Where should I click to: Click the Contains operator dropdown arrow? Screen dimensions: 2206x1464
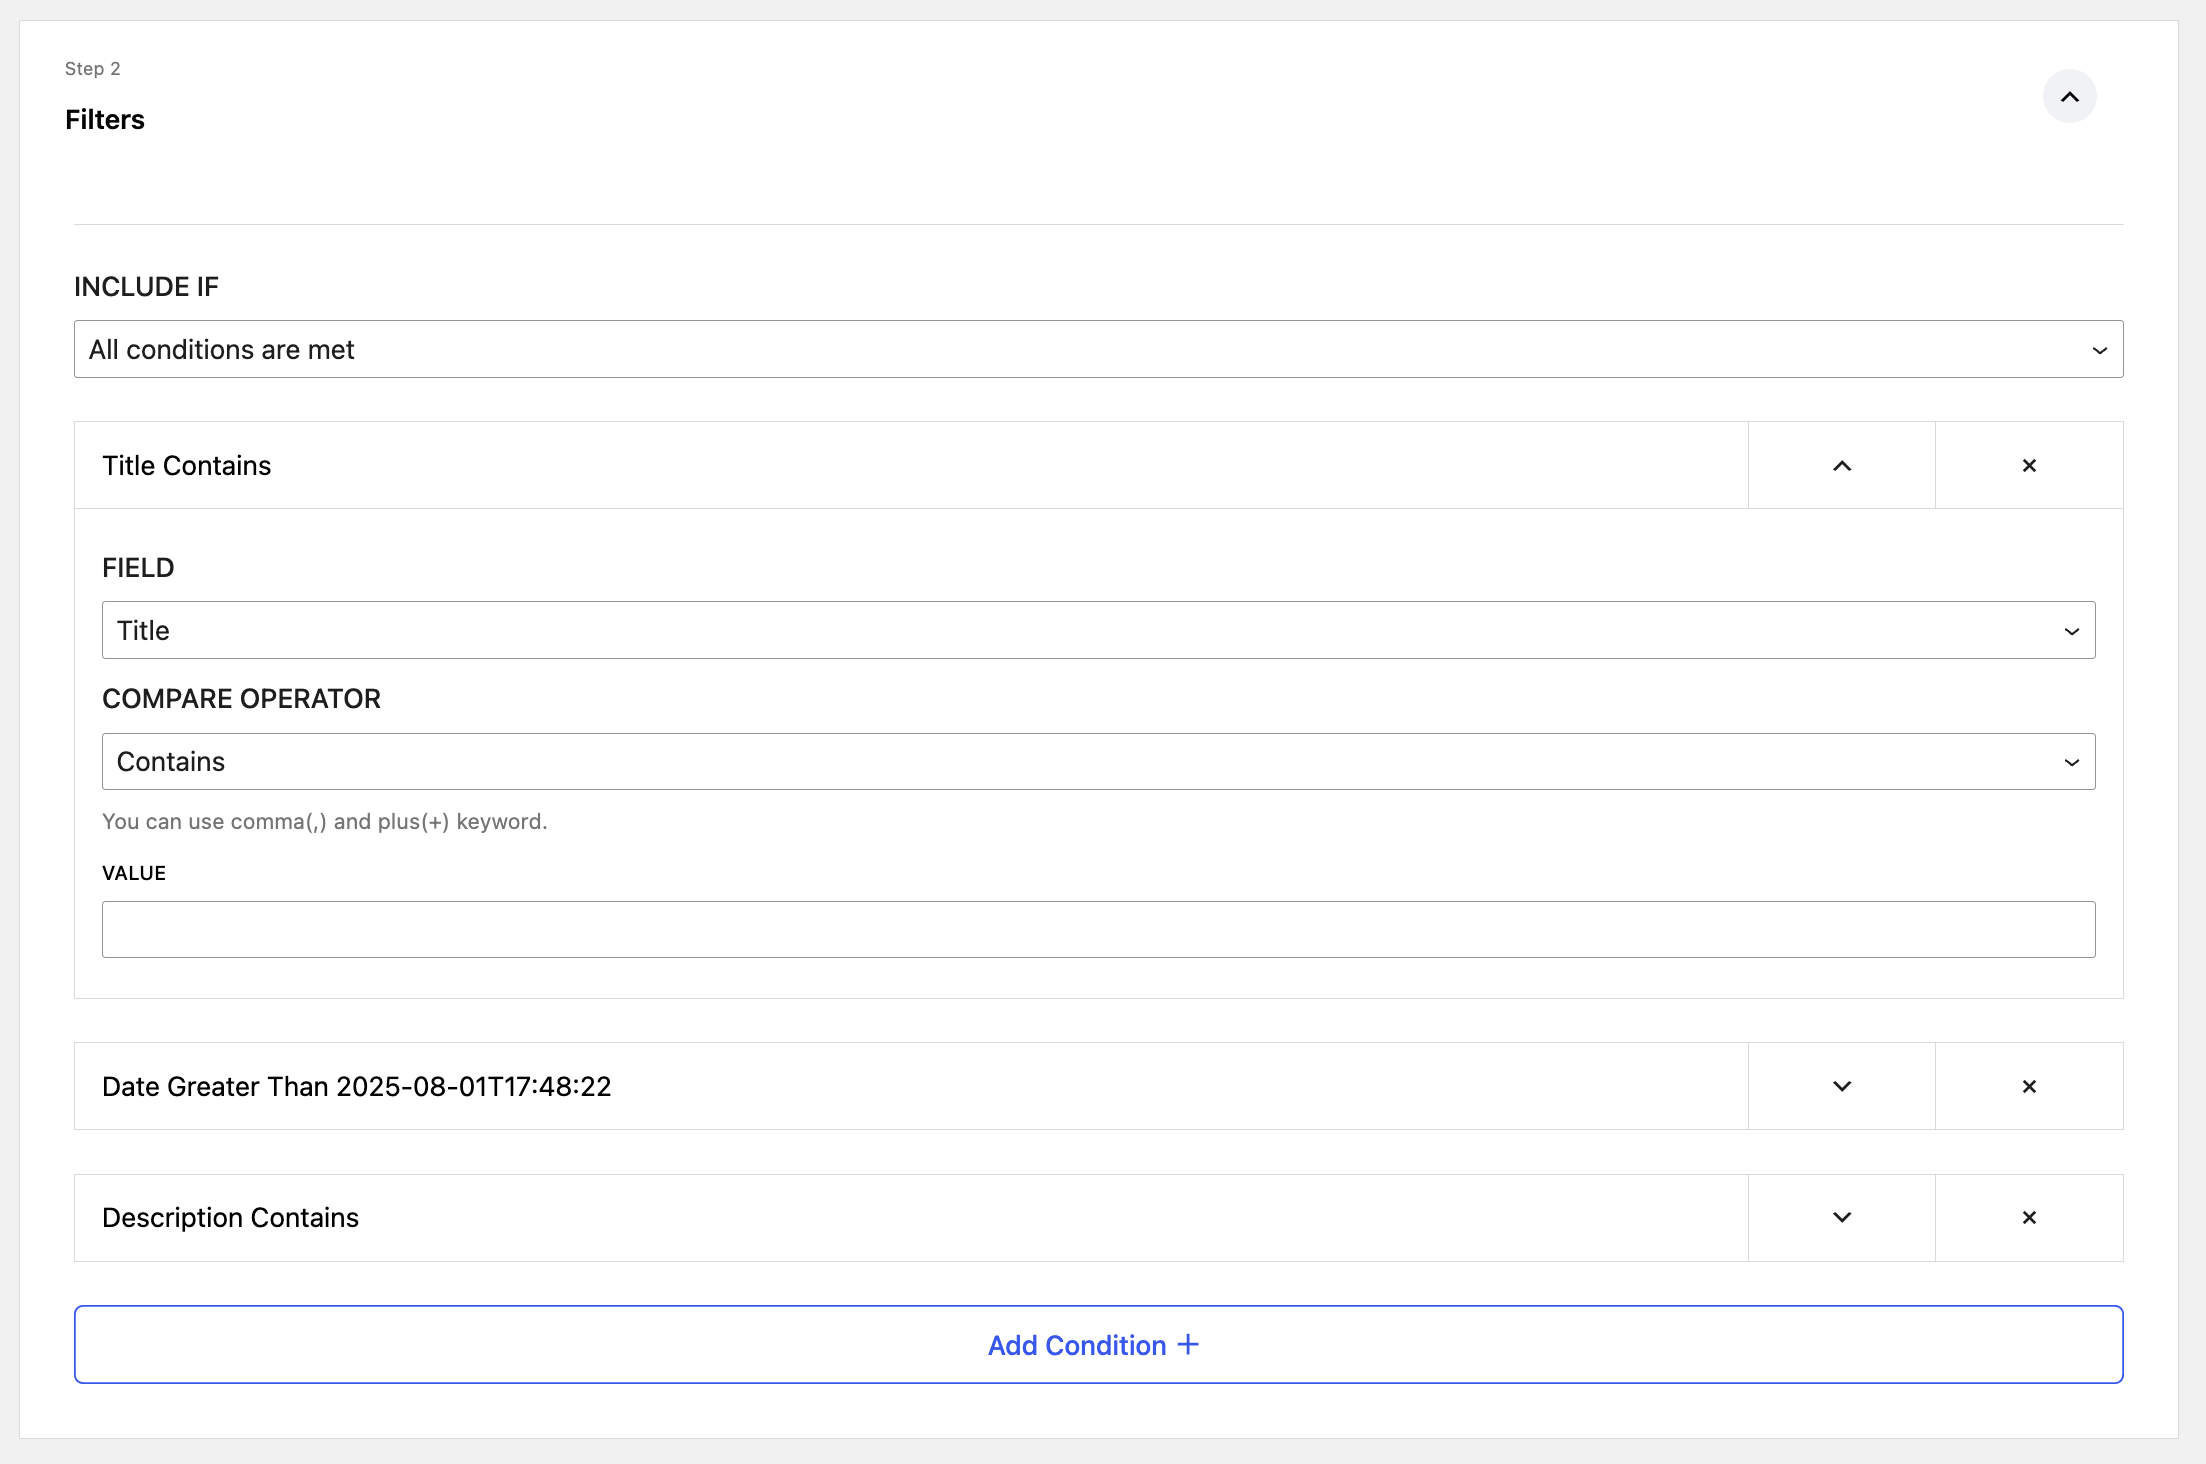coord(2071,762)
